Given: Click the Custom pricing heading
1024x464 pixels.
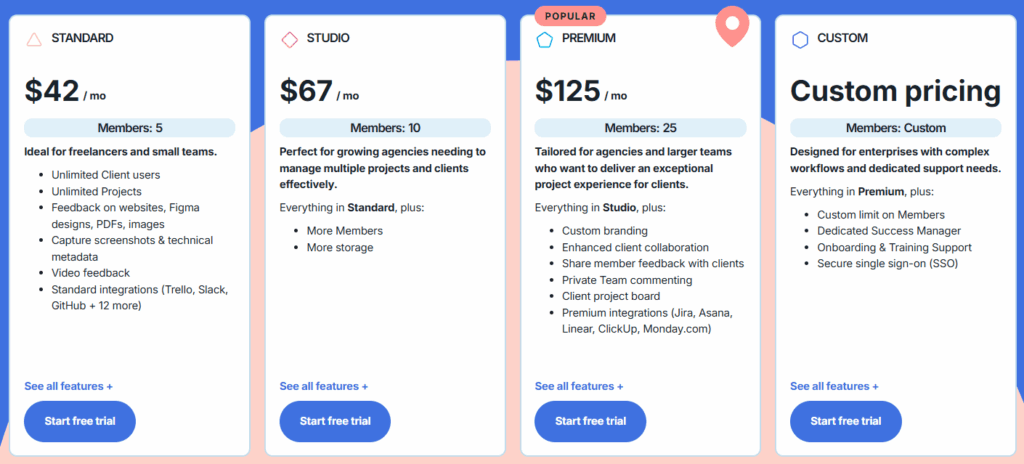Looking at the screenshot, I should coord(895,92).
